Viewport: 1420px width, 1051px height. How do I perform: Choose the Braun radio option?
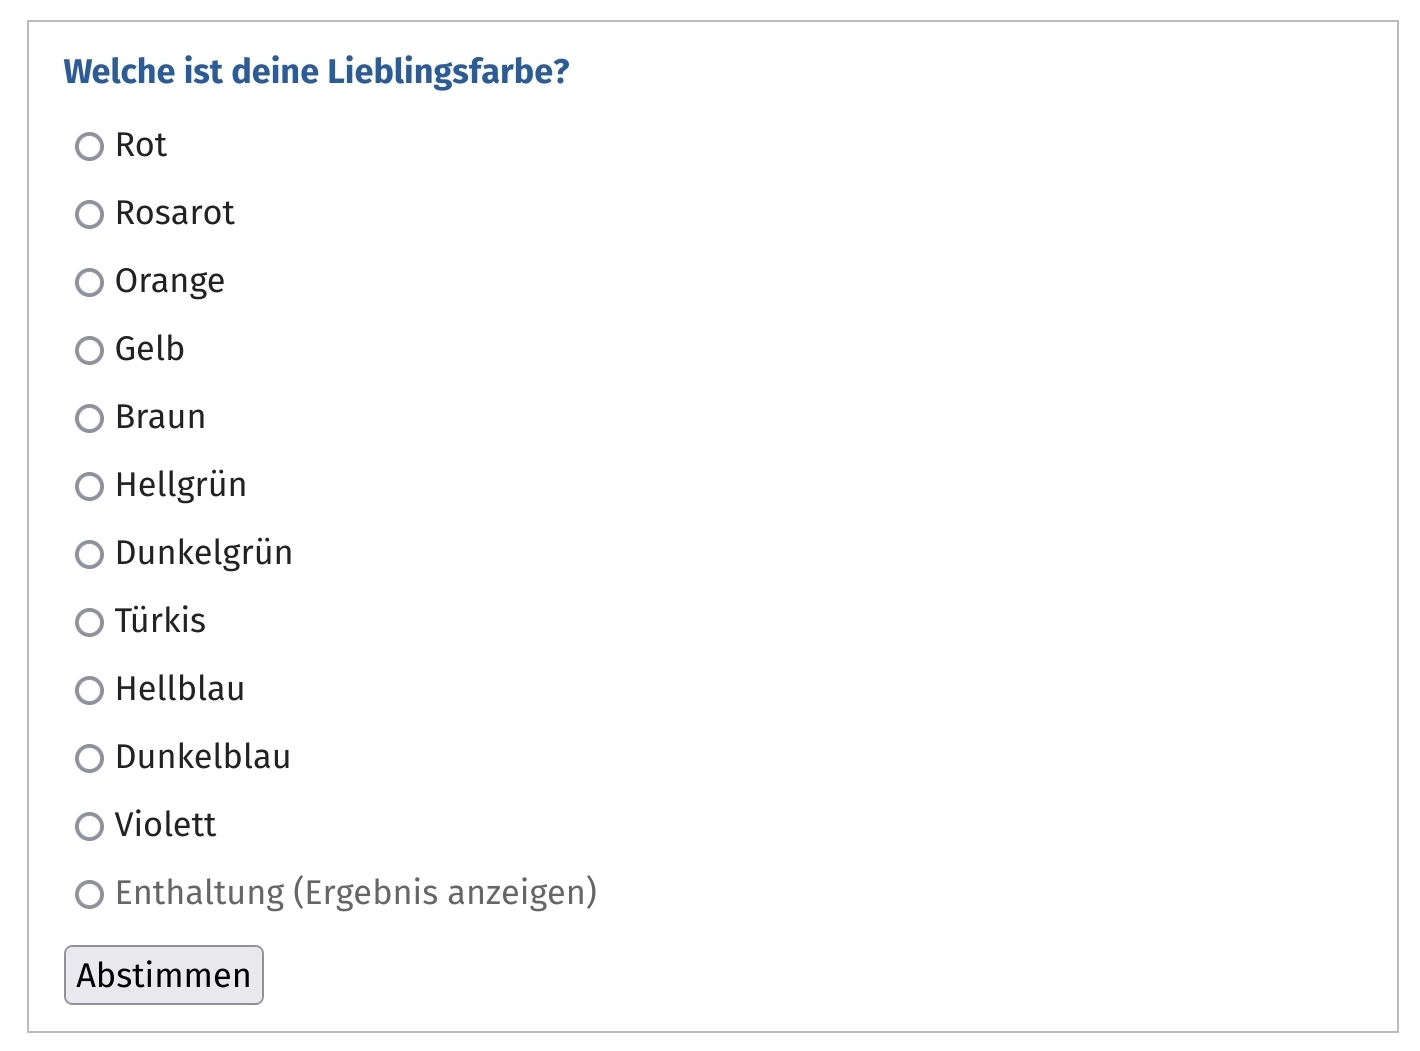click(90, 418)
